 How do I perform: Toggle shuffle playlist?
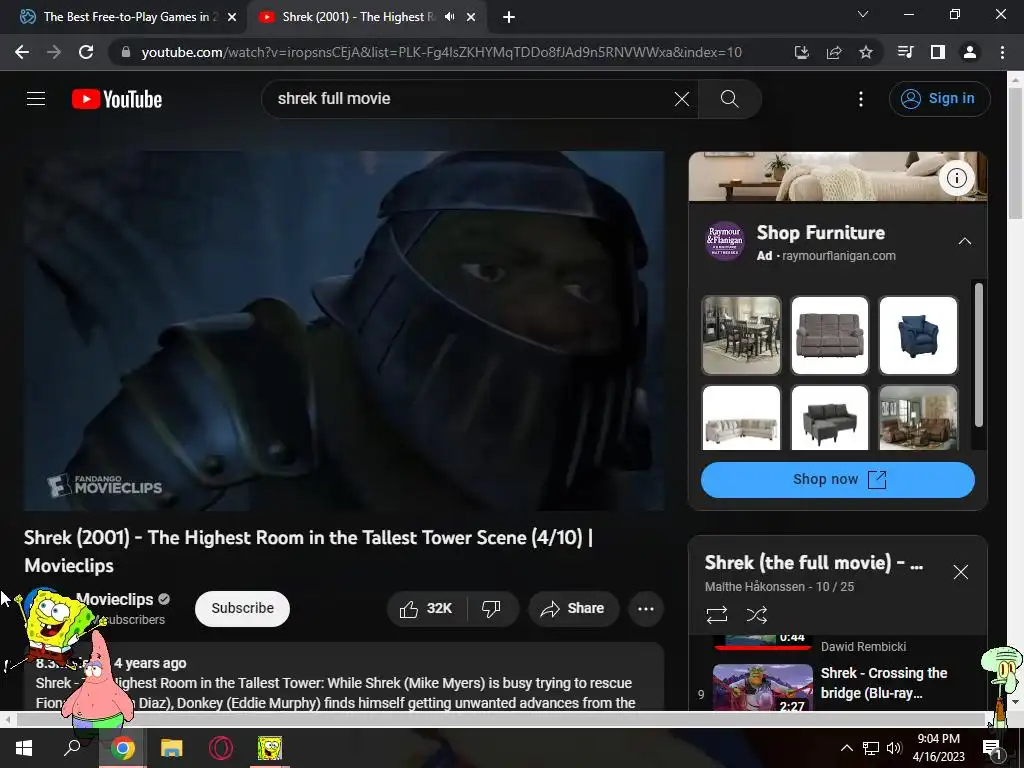[x=757, y=615]
